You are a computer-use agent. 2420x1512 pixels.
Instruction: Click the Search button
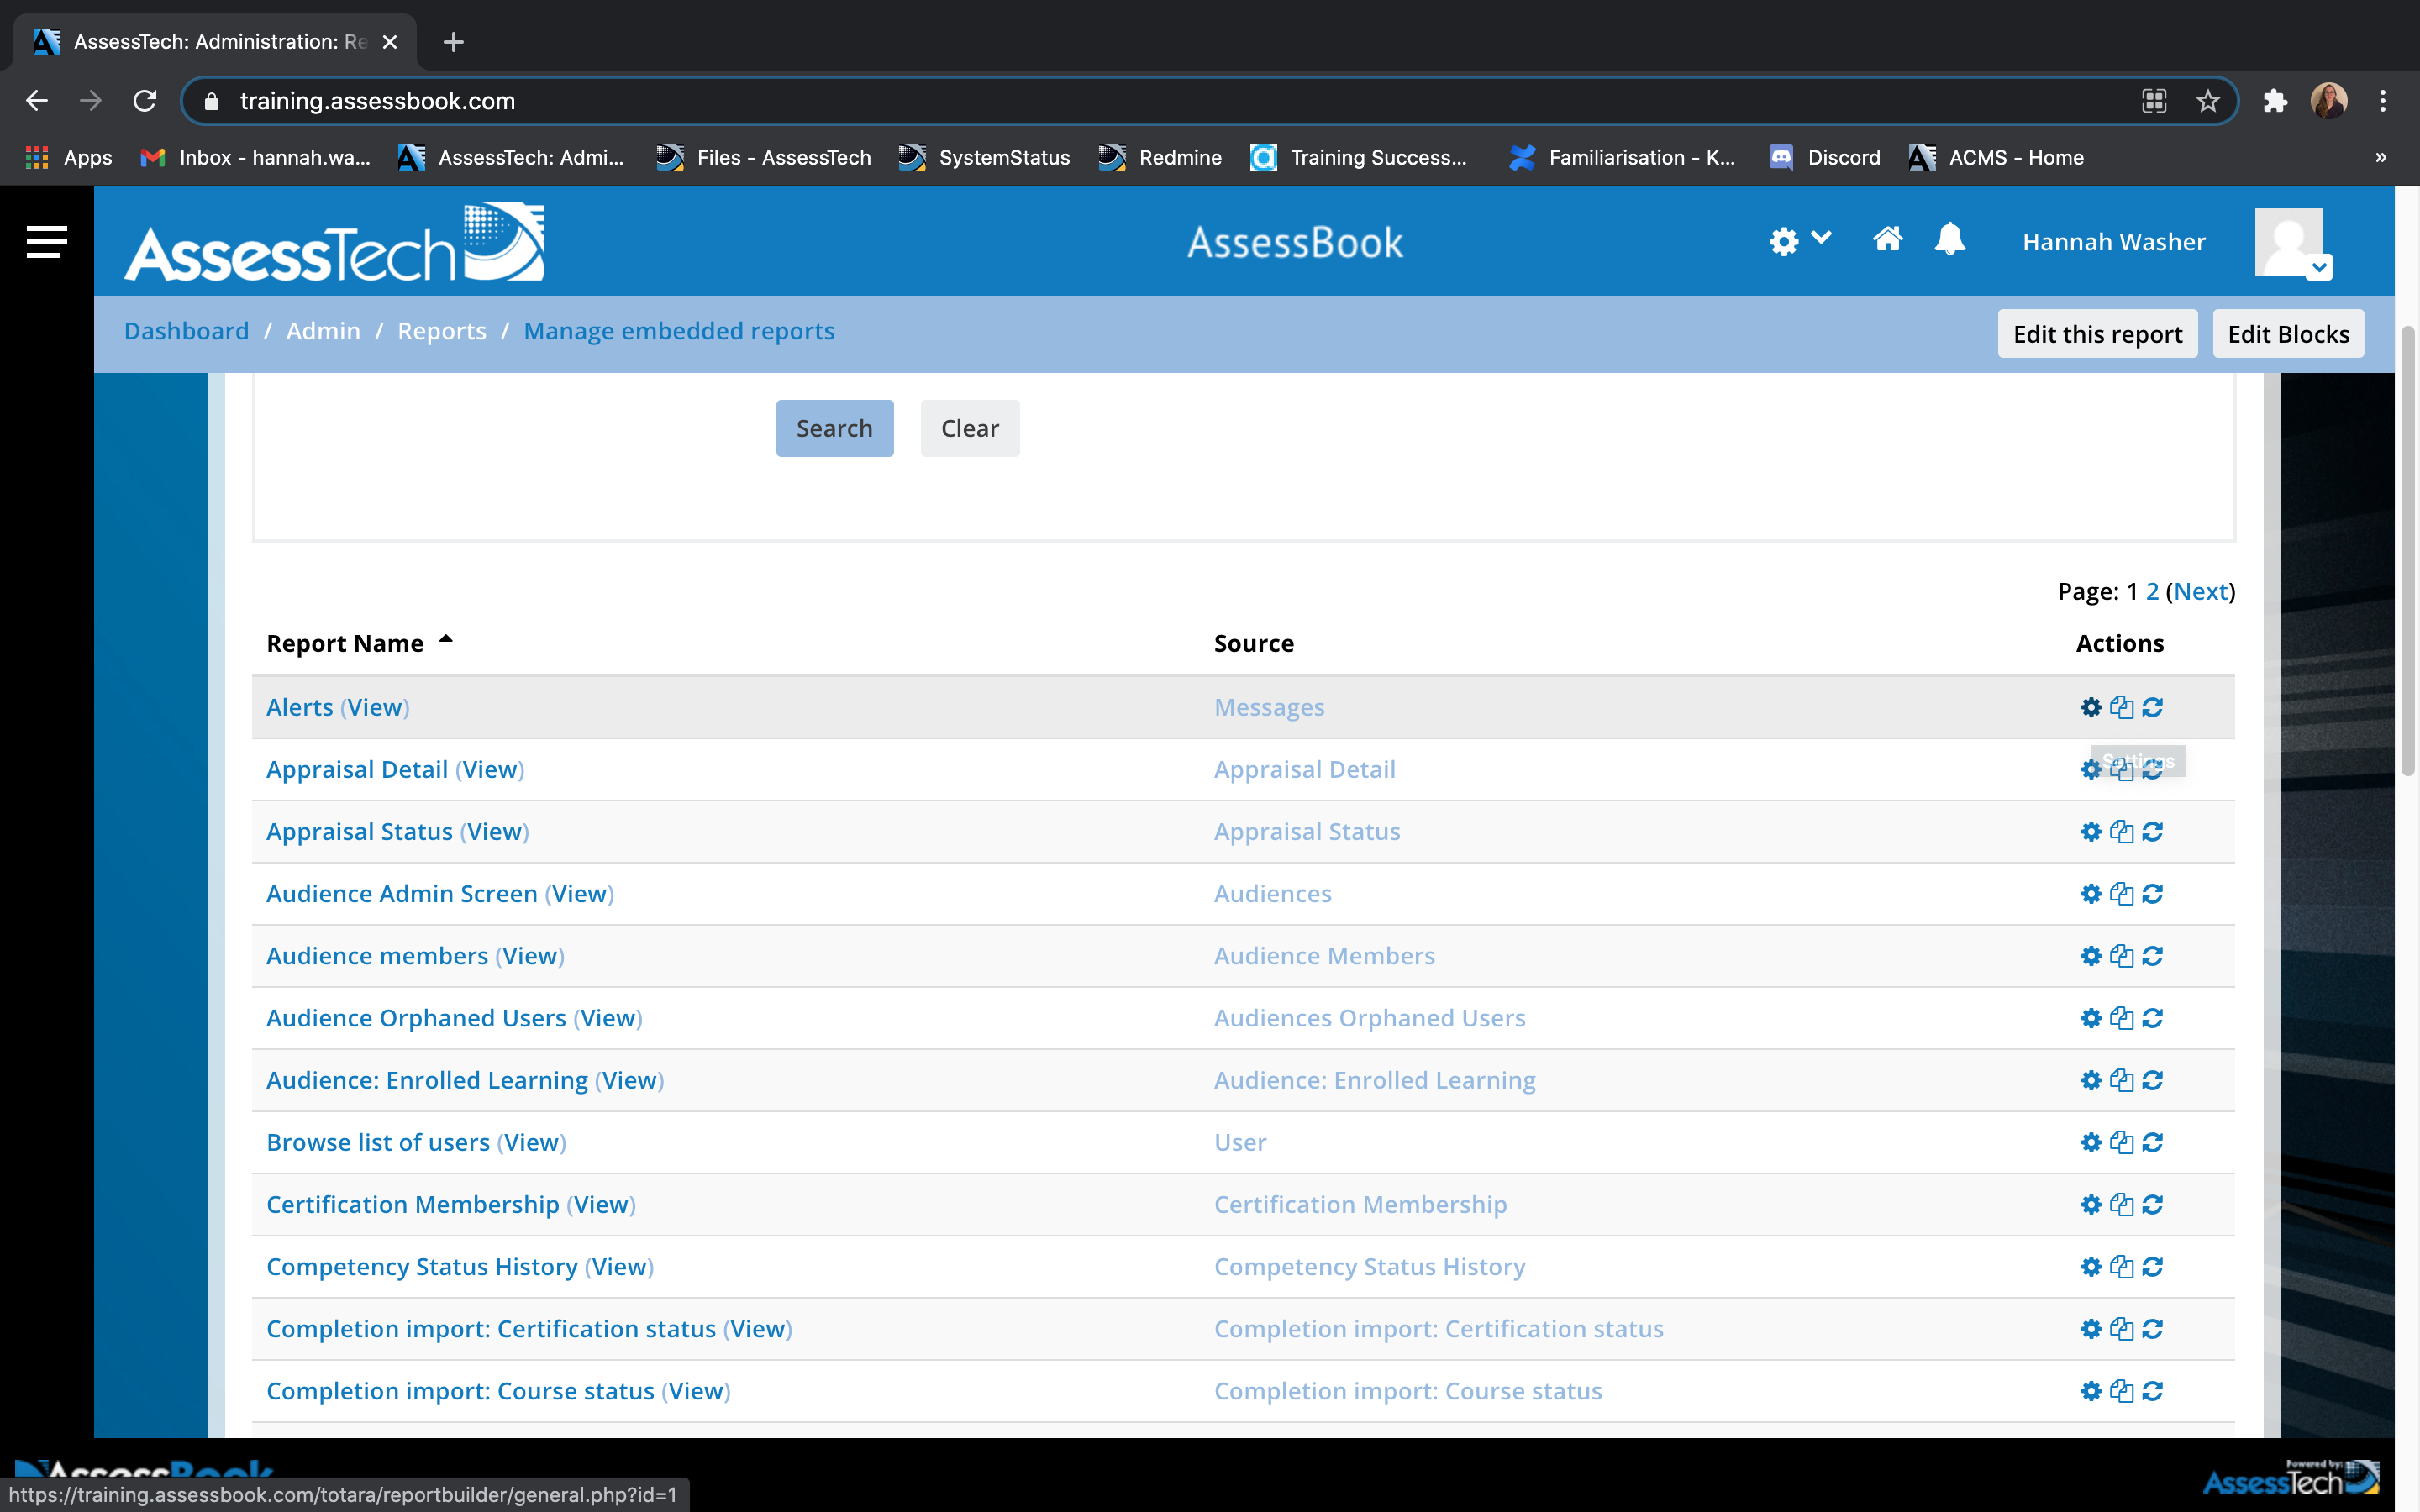coord(834,428)
